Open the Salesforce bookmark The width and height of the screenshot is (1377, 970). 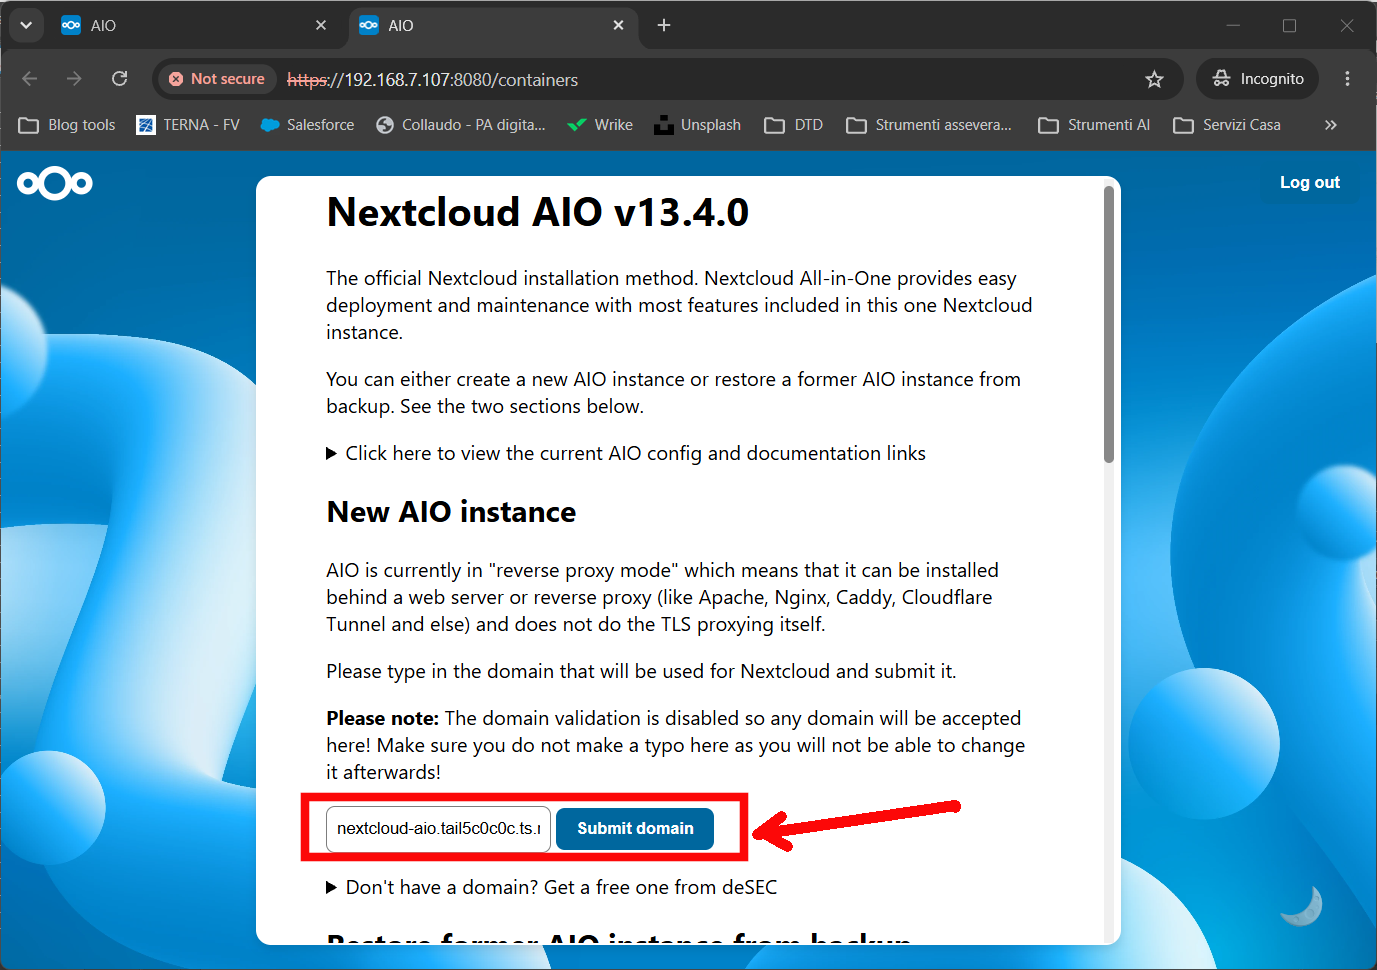pyautogui.click(x=308, y=125)
